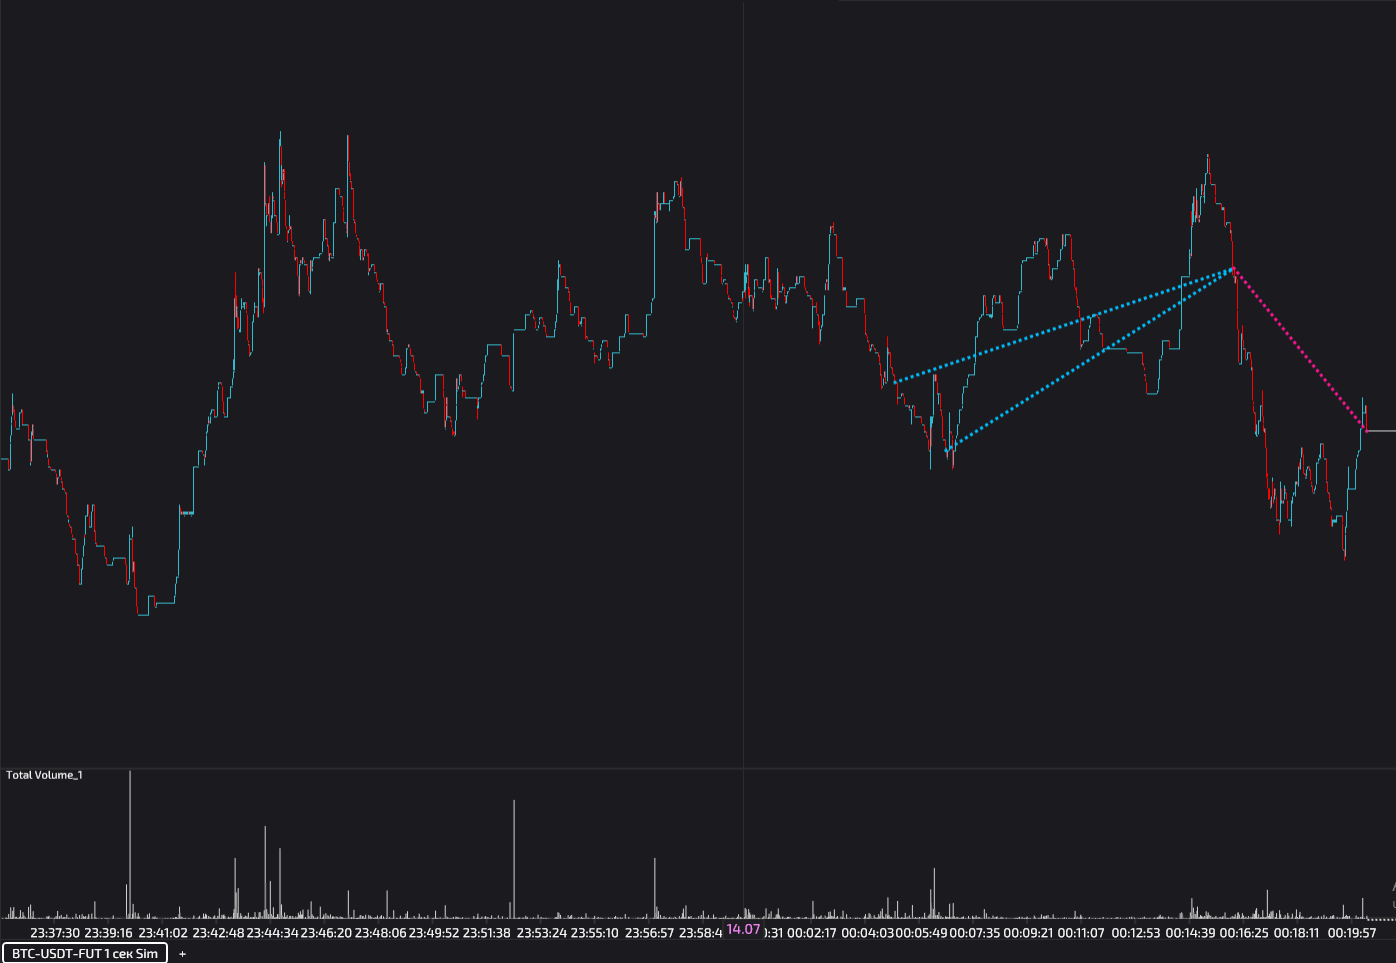Click the 23:55:10 time axis label
The height and width of the screenshot is (963, 1396).
coord(594,933)
